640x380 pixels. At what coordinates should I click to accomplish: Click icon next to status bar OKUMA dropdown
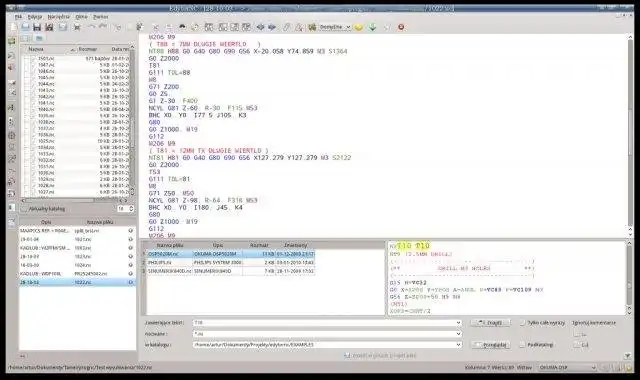(x=605, y=367)
